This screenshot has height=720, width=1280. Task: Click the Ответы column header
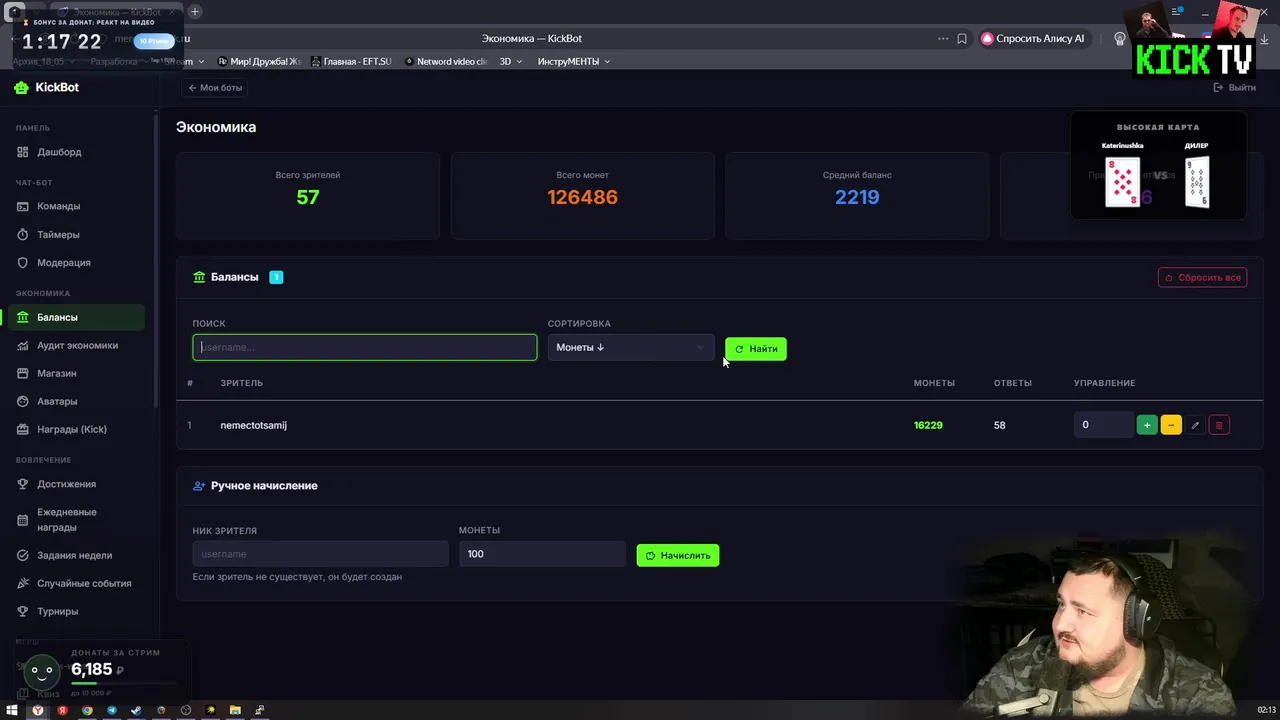(1013, 383)
